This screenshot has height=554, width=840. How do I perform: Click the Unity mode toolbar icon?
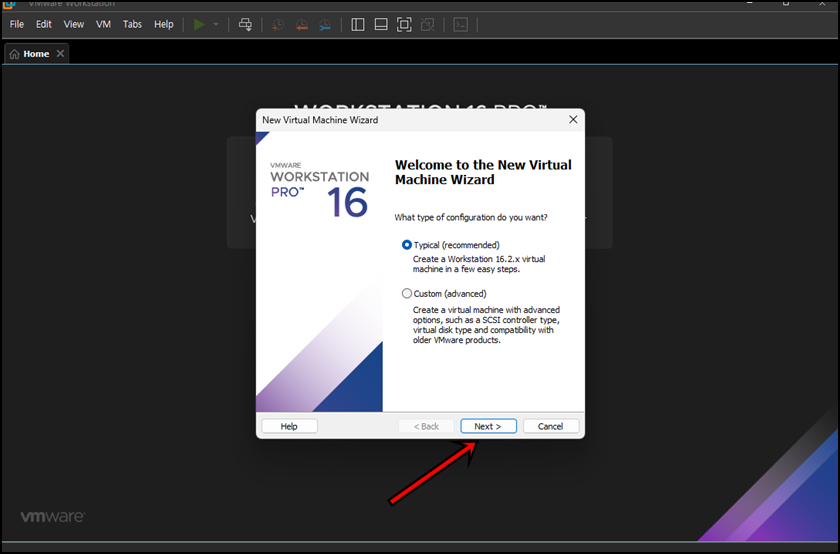[428, 25]
